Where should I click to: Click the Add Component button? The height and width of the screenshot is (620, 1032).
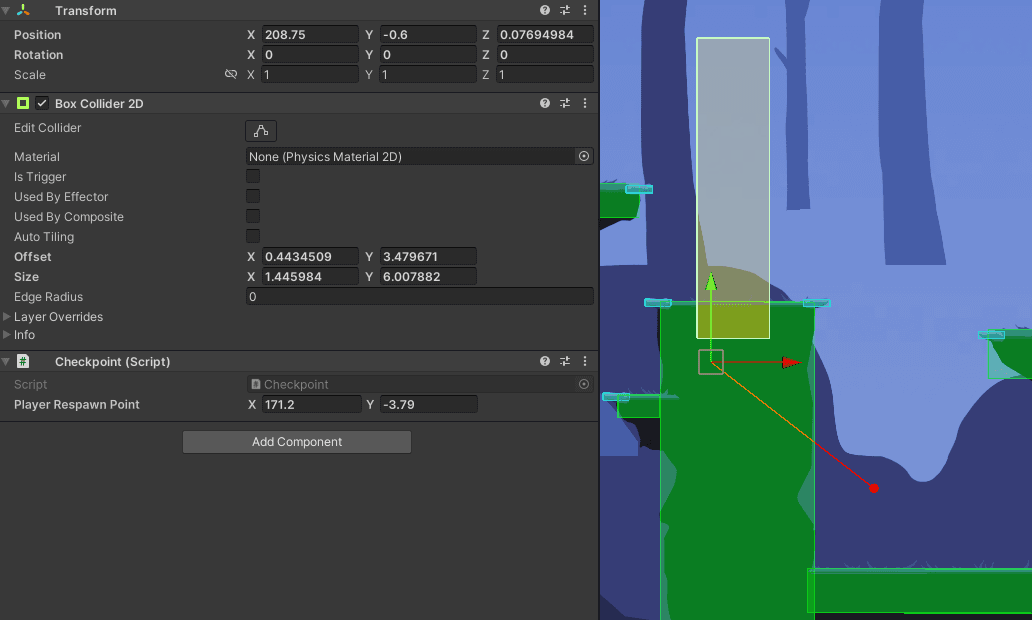(x=297, y=442)
